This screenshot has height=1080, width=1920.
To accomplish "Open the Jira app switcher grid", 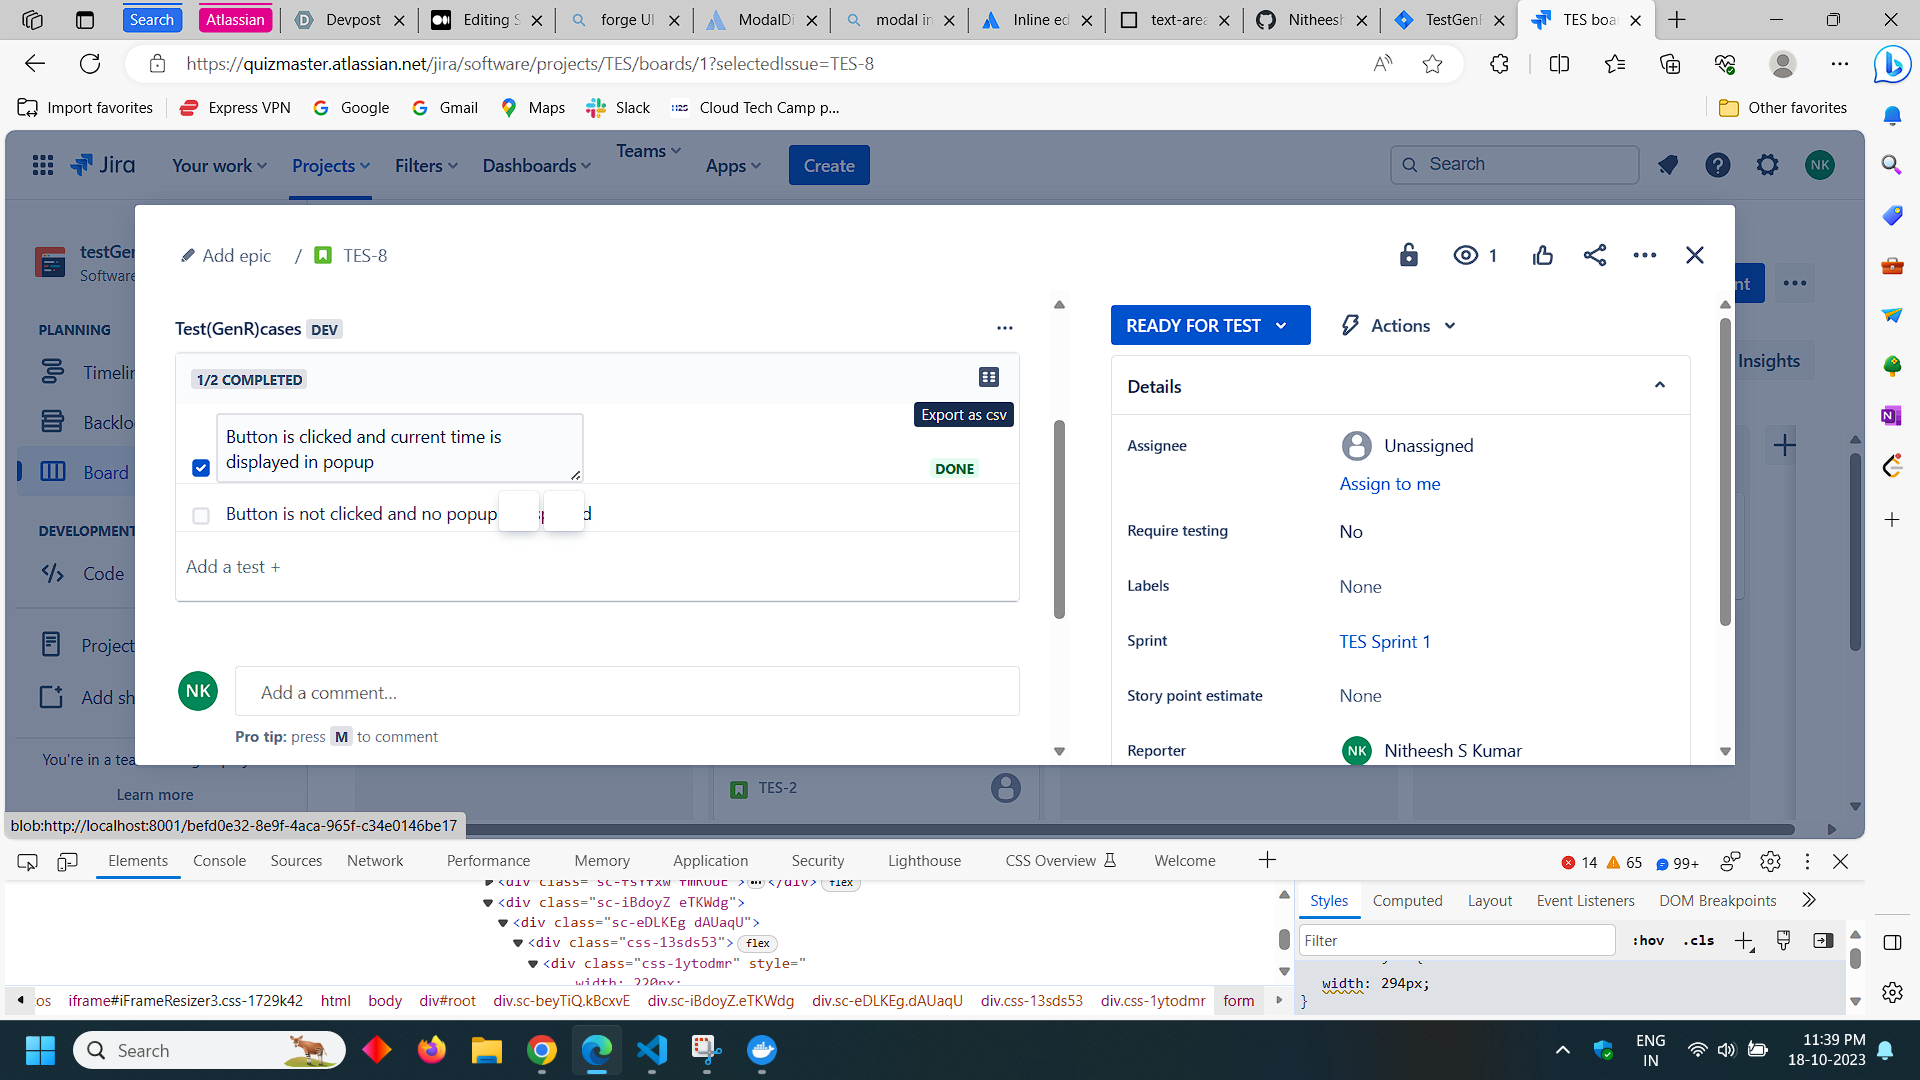I will [43, 165].
